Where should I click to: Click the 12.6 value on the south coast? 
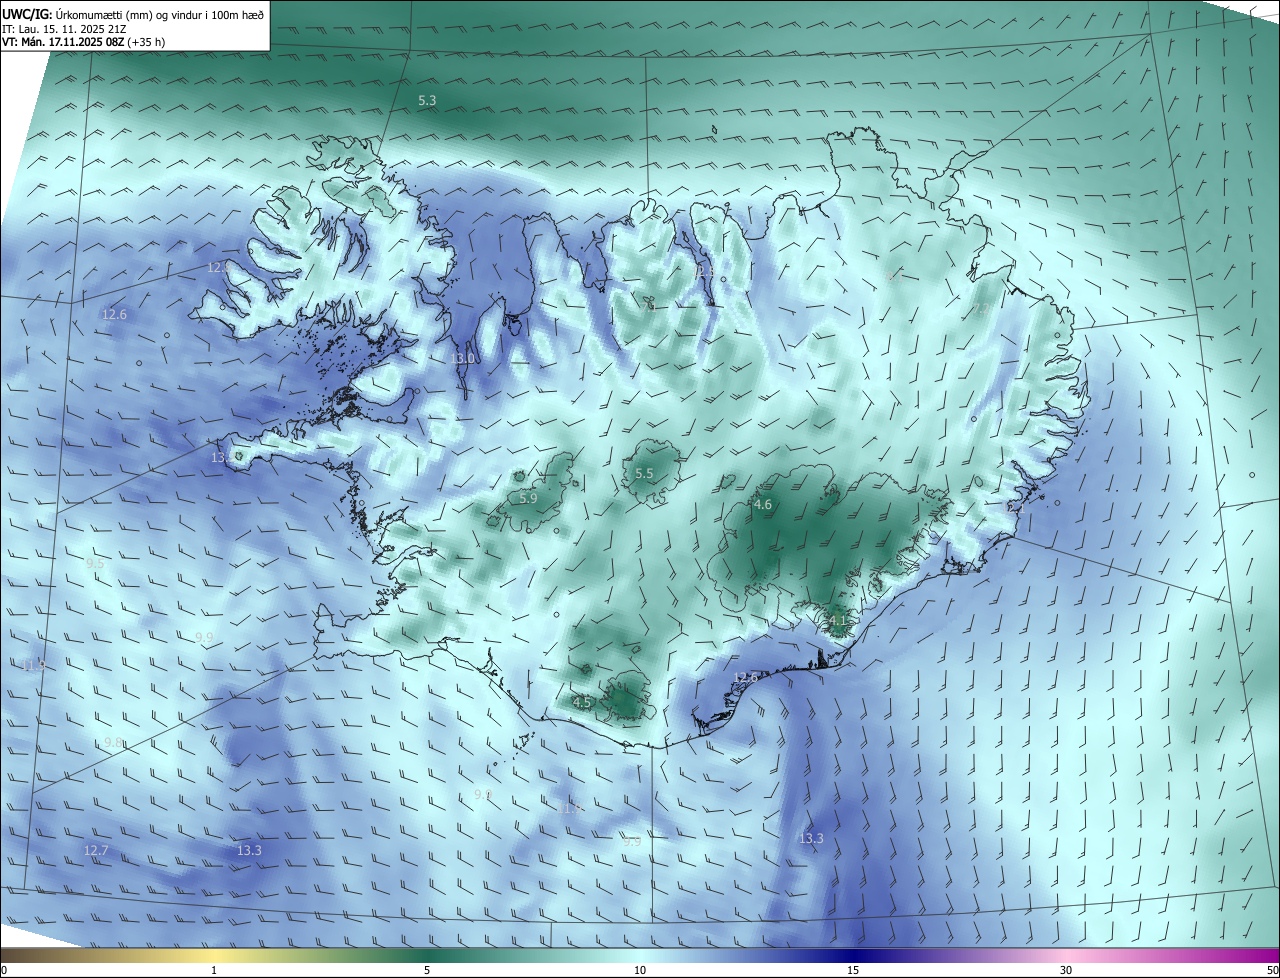746,678
